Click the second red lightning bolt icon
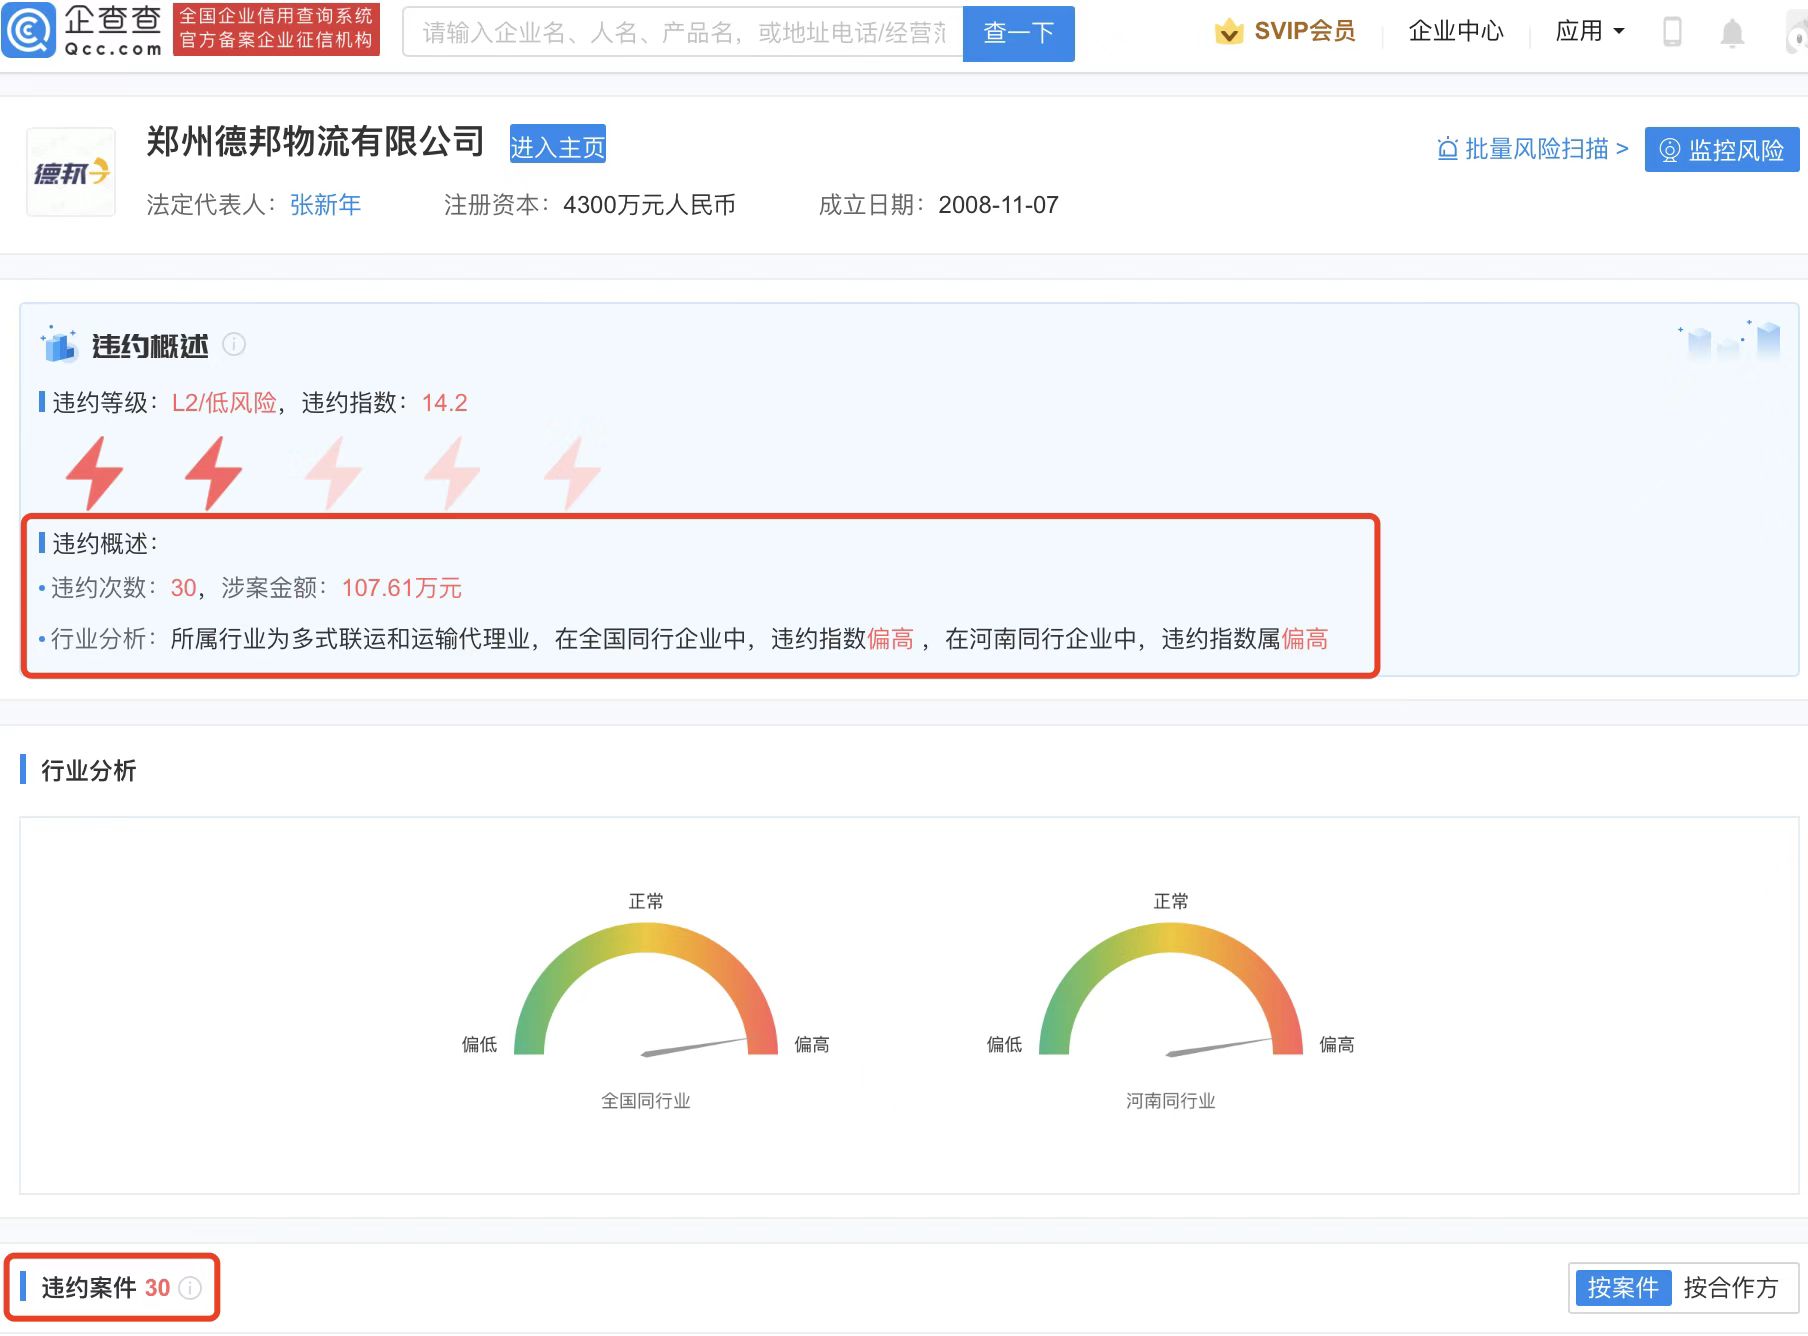1808x1336 pixels. coord(213,472)
